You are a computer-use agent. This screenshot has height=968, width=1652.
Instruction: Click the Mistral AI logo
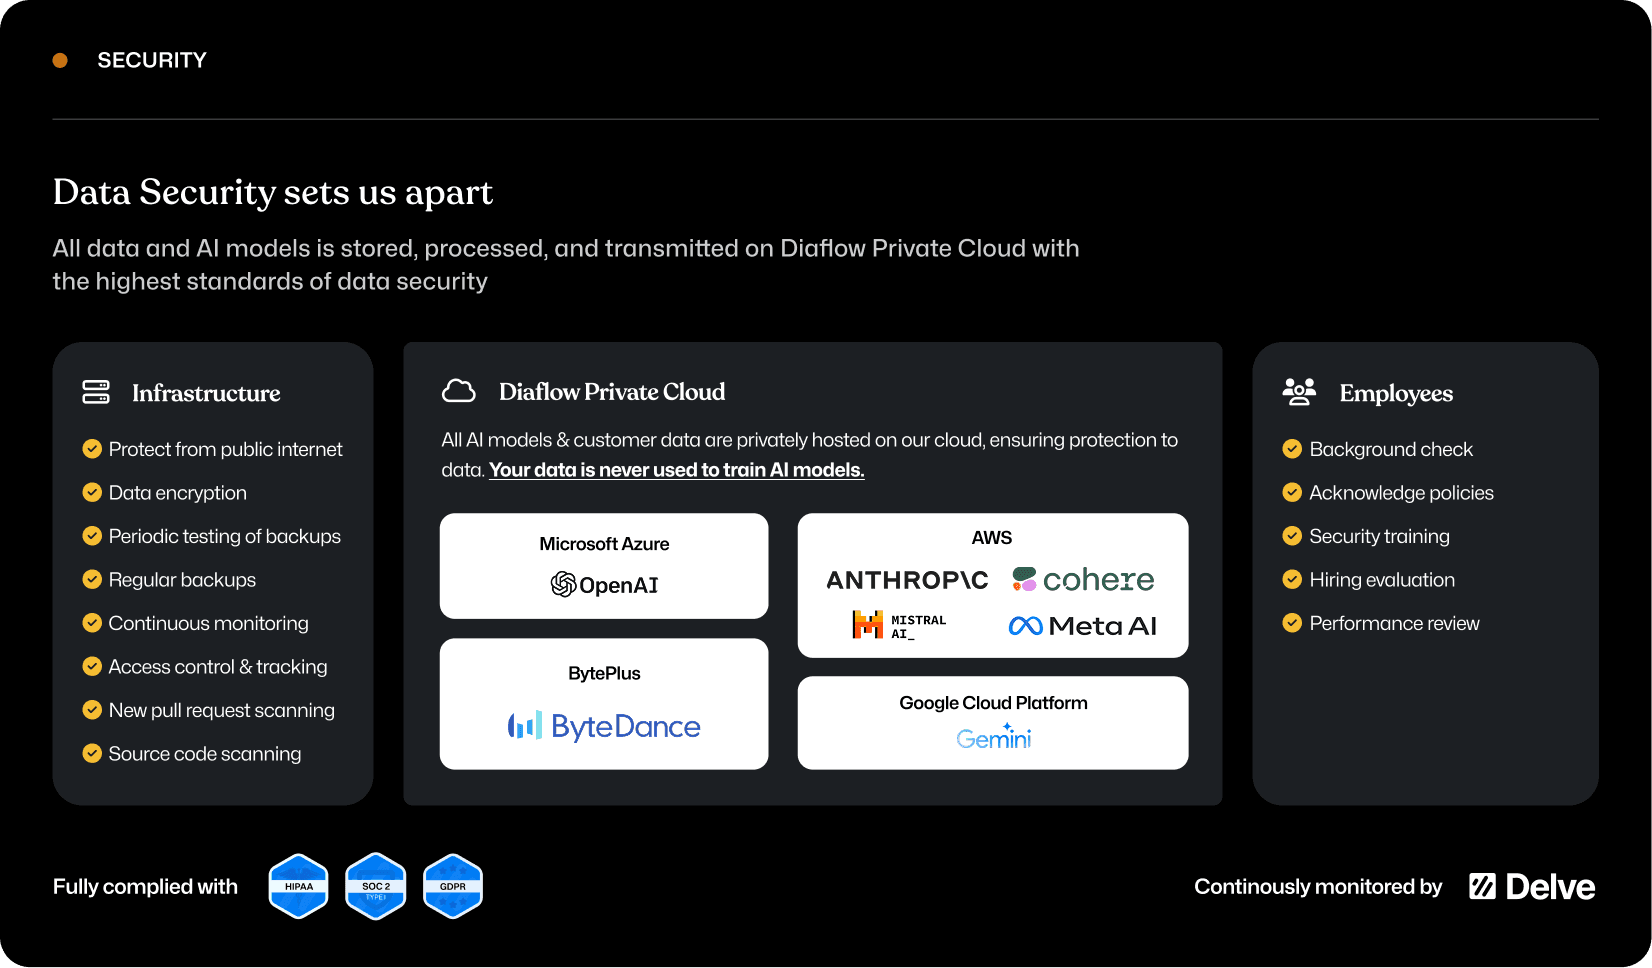coord(899,626)
